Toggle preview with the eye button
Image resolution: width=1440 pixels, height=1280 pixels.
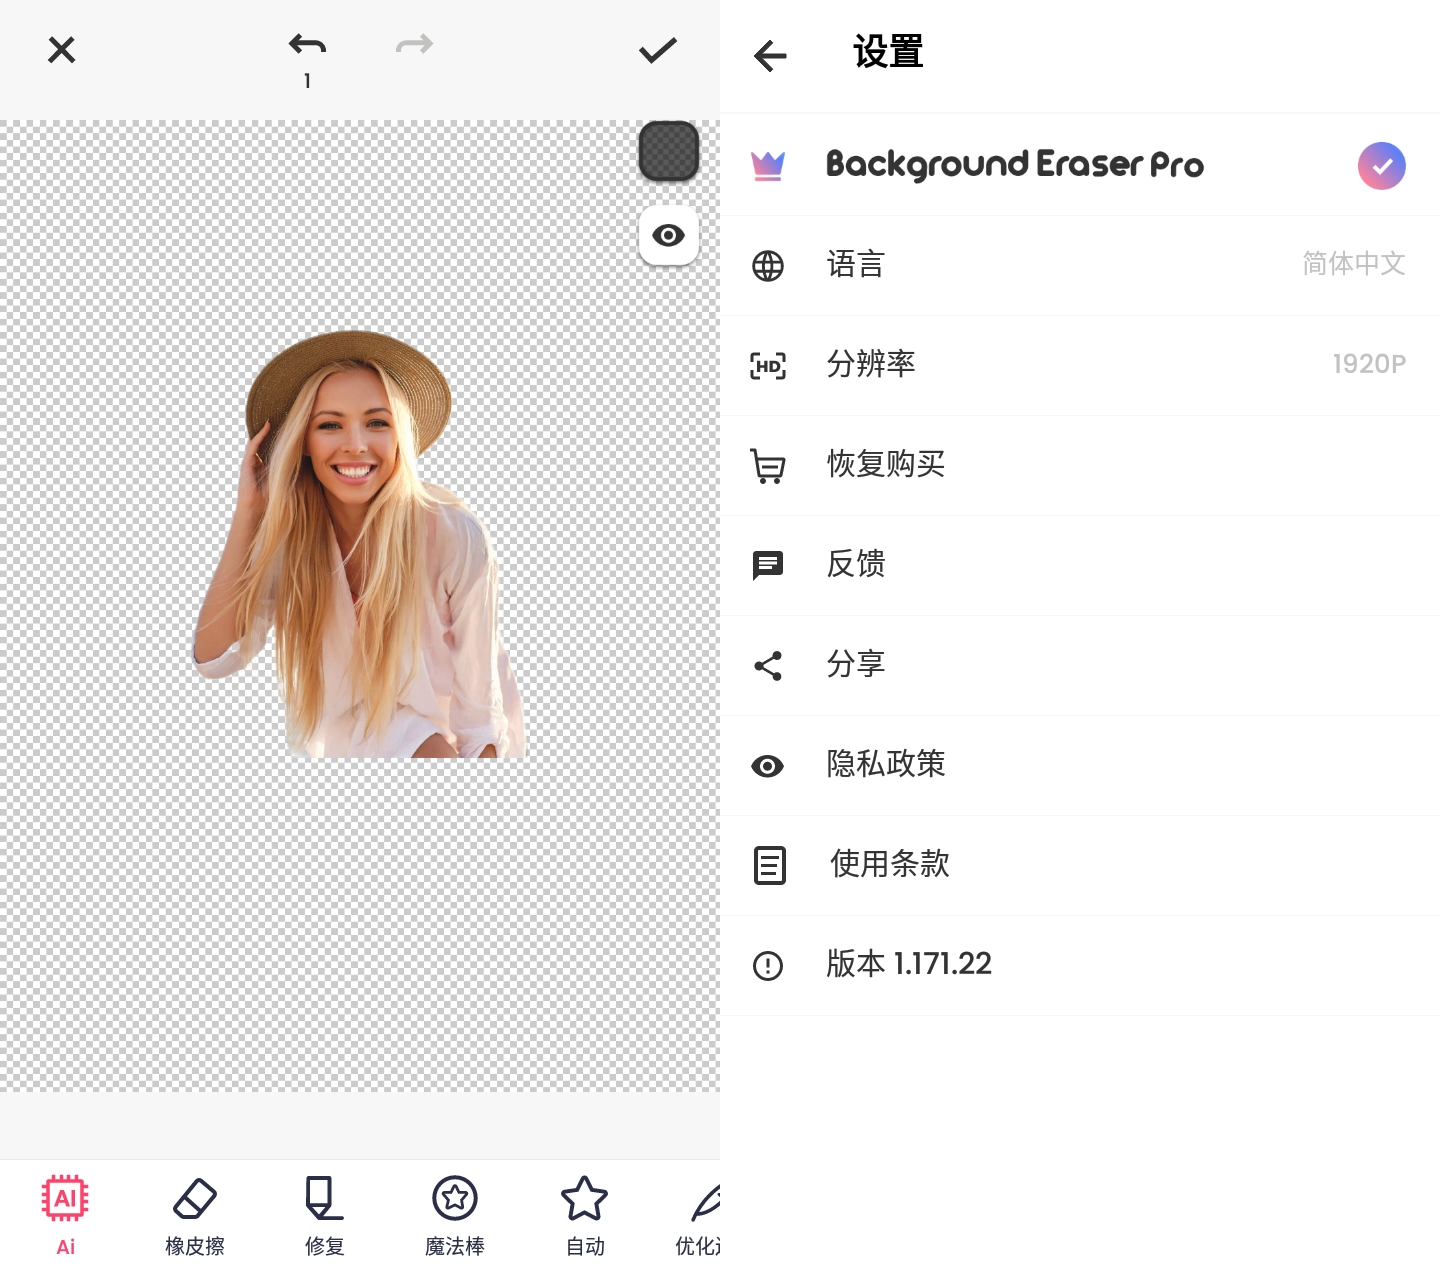click(669, 235)
